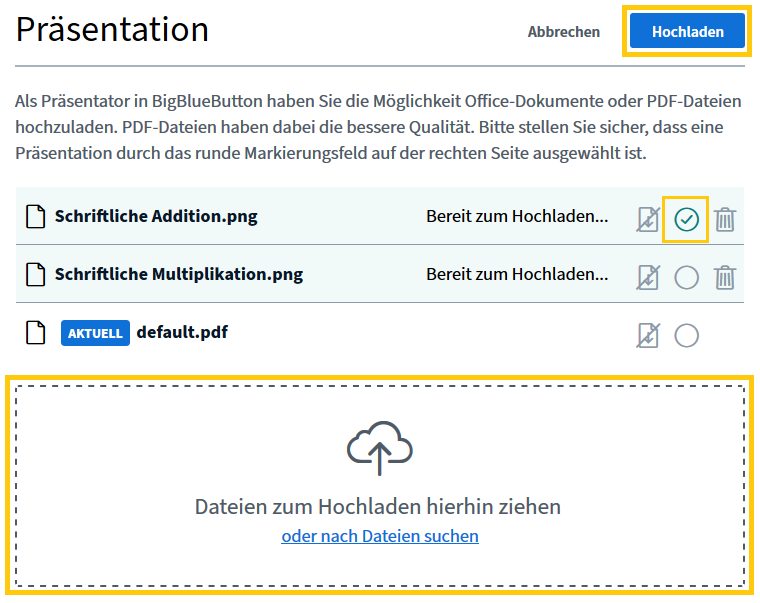
Task: Click the file icon beside Schriftliche Multiplikation.png
Action: 35,274
